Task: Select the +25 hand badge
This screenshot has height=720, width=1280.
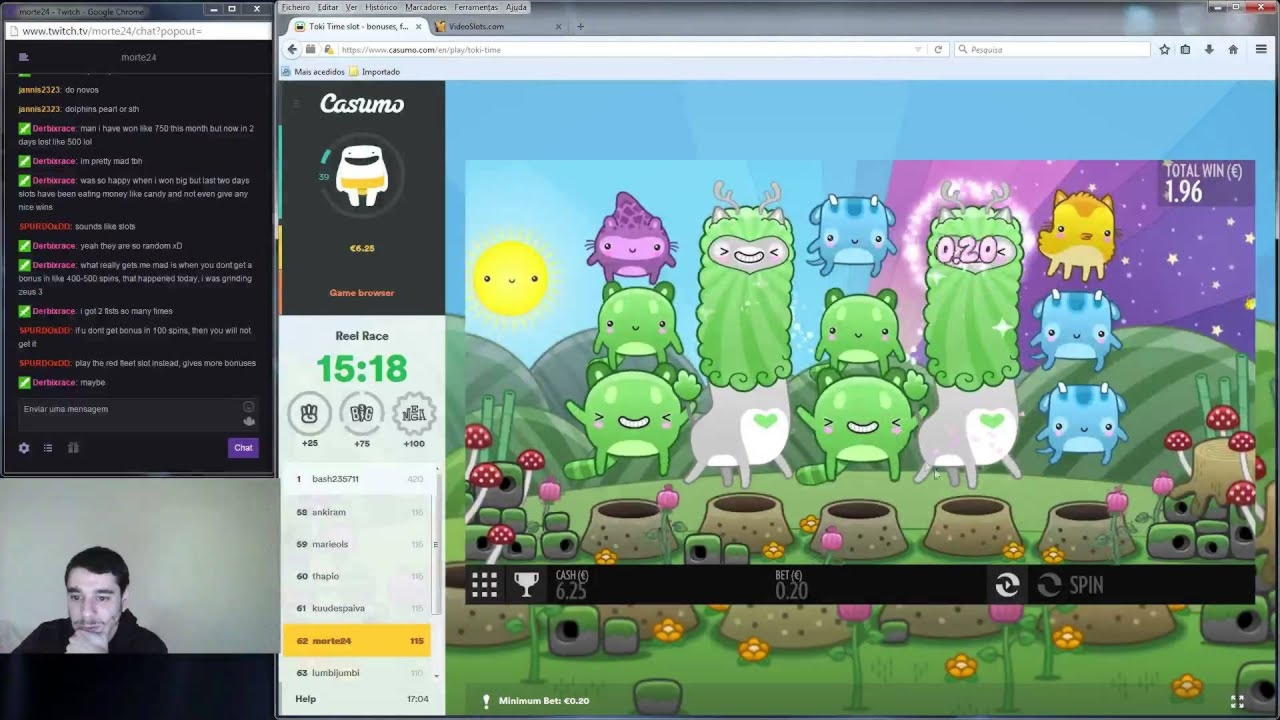Action: point(309,413)
